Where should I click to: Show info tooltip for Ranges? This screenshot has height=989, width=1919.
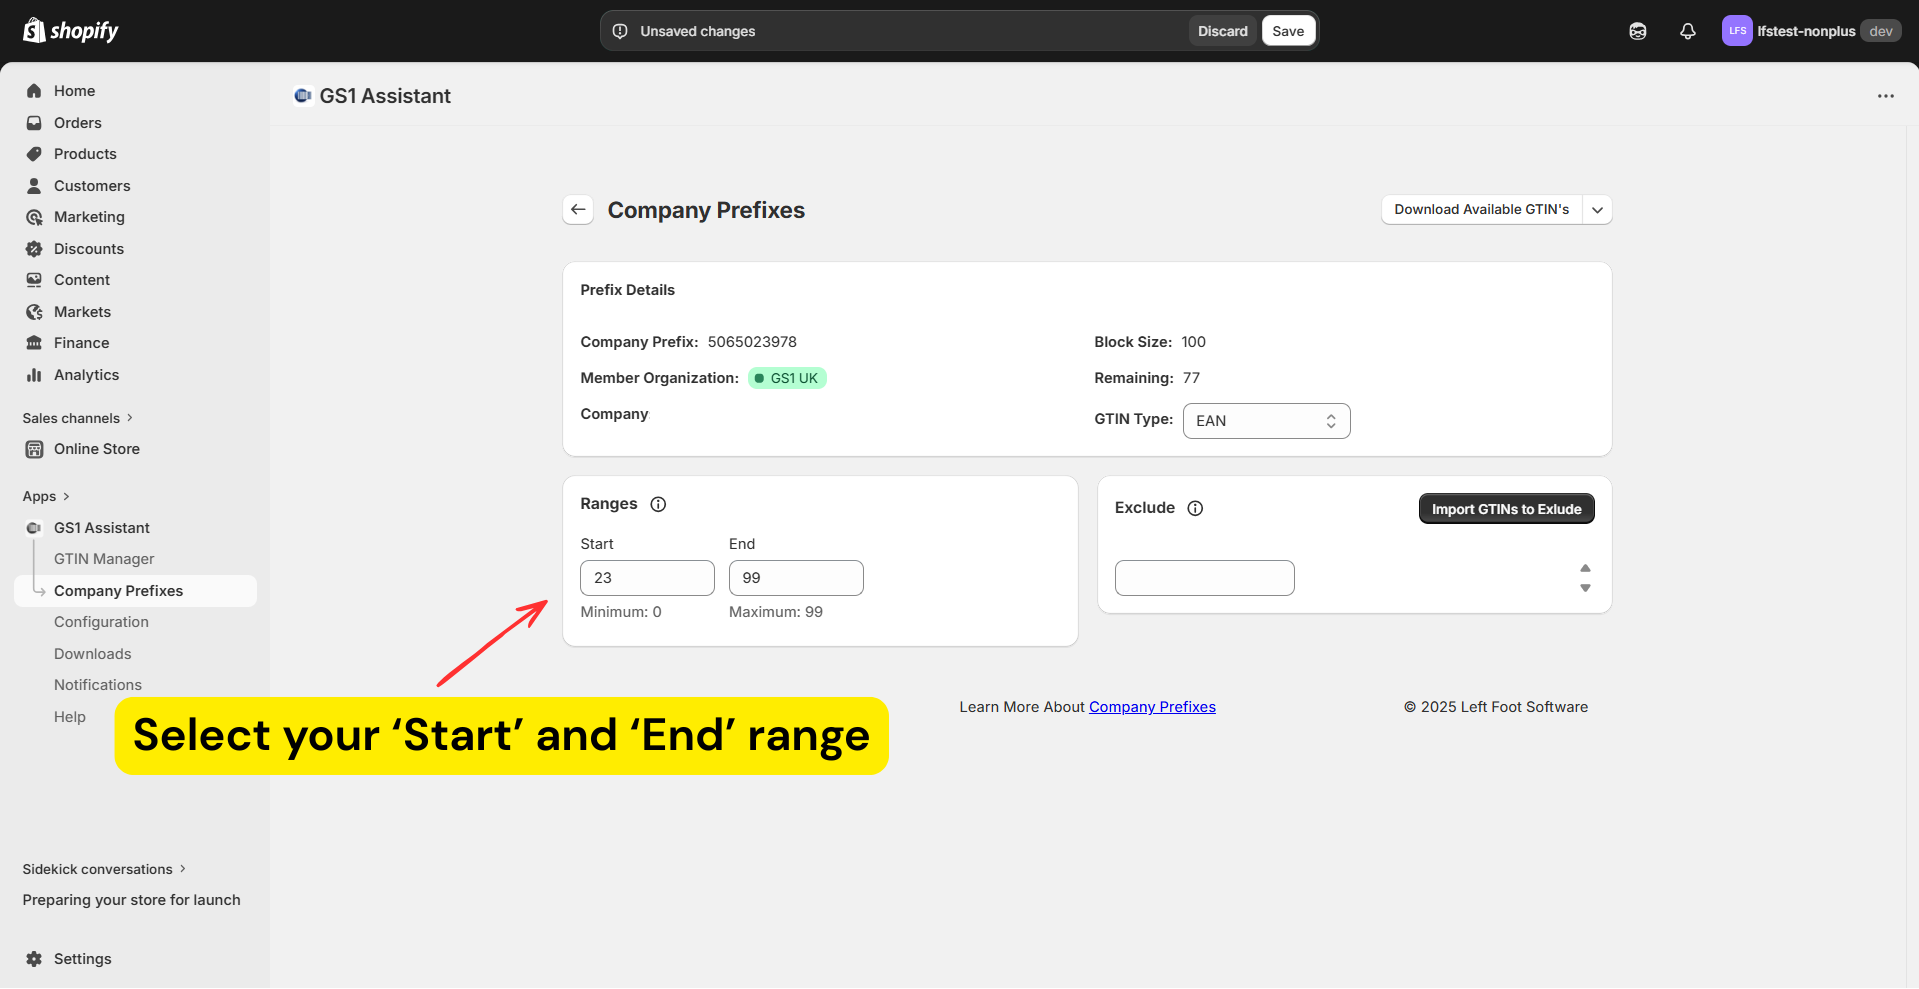(x=658, y=504)
